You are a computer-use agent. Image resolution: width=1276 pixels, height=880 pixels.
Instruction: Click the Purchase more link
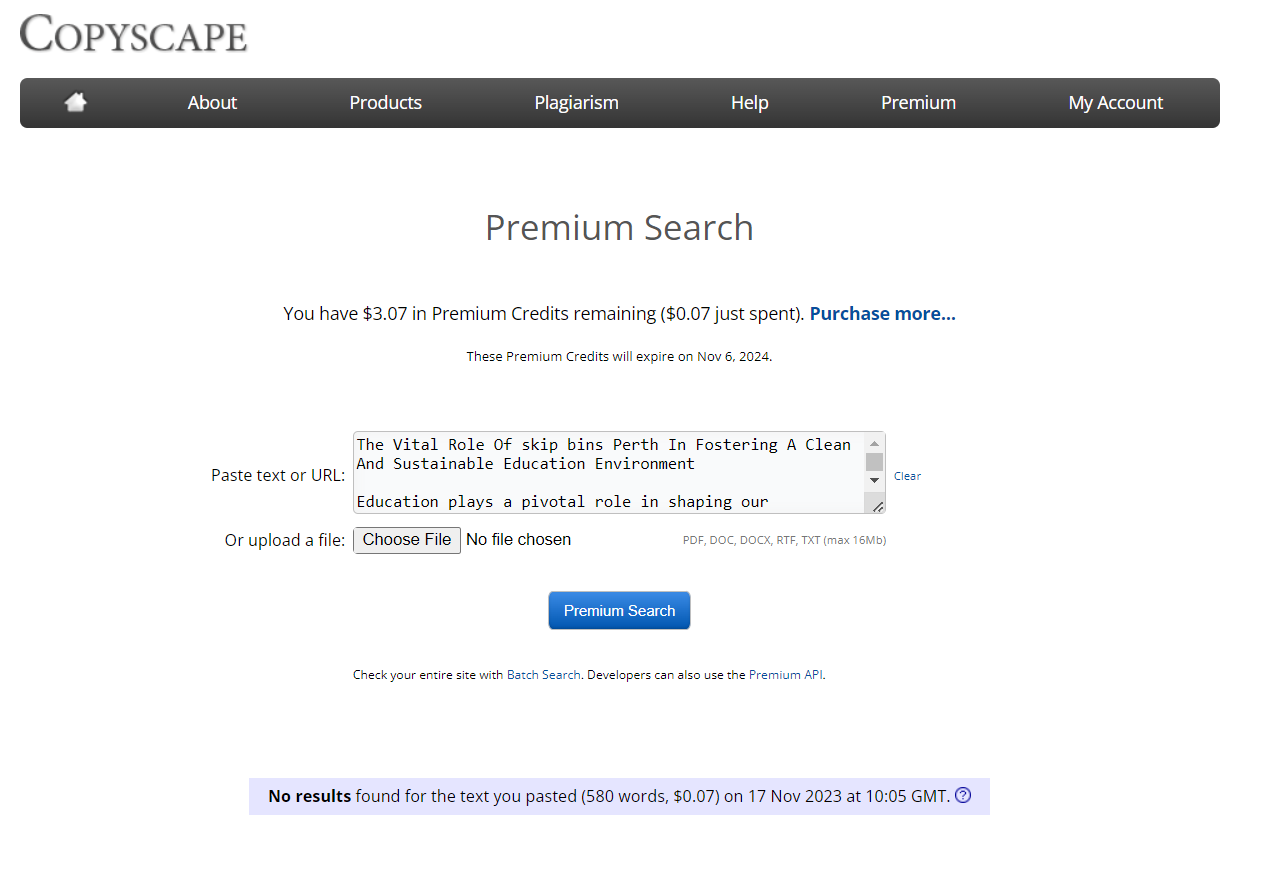coord(883,314)
